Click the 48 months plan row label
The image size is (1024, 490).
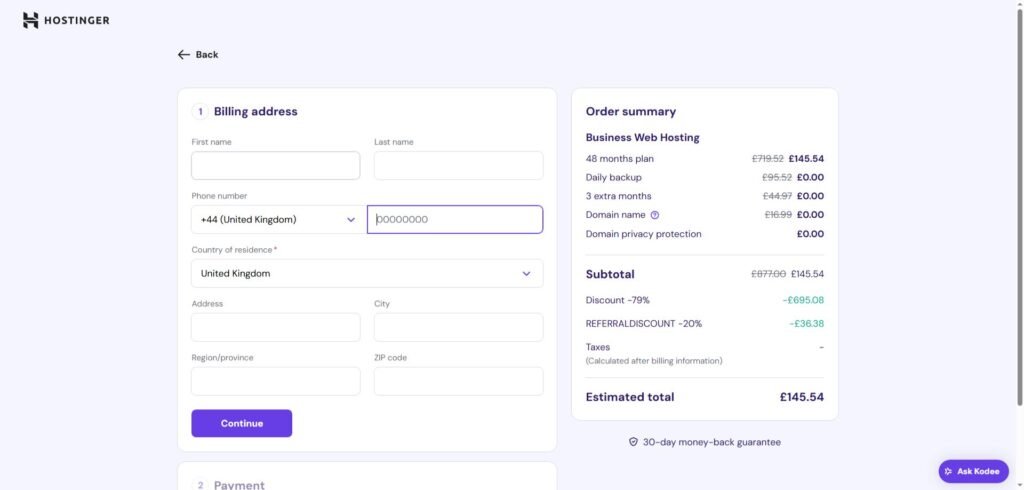(620, 159)
